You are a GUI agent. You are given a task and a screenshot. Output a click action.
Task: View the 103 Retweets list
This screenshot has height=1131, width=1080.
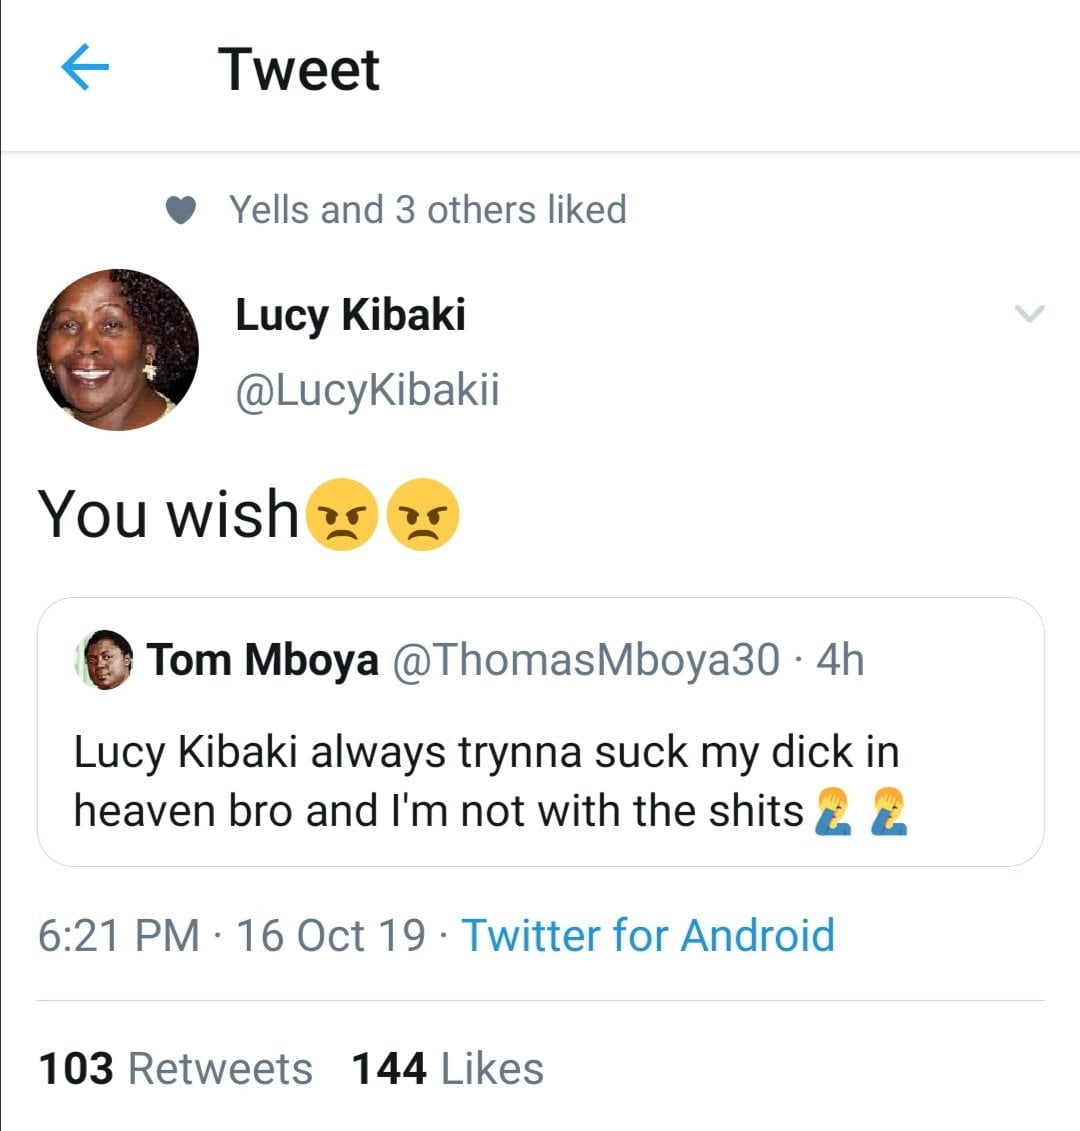175,1068
